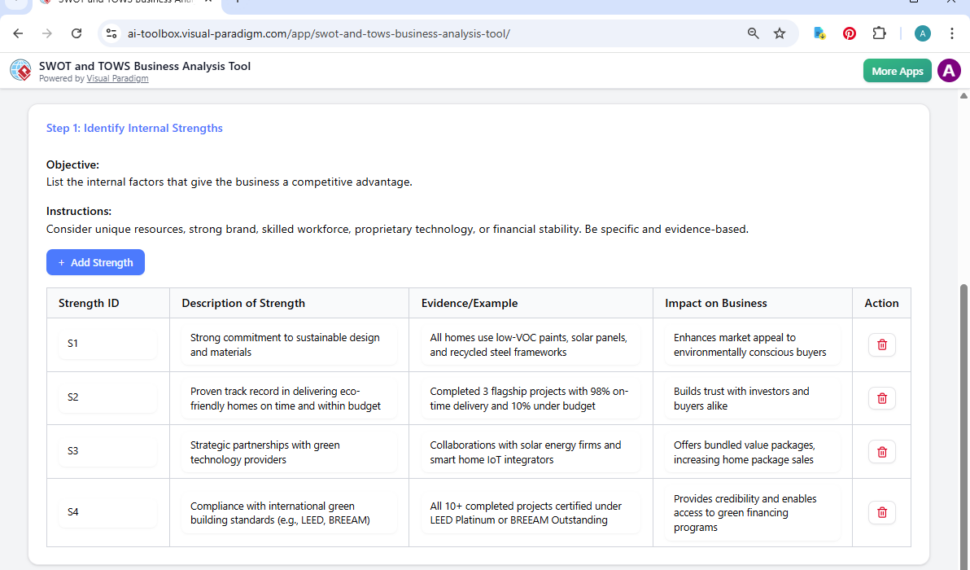The height and width of the screenshot is (570, 970).
Task: Remove the S4 row via trash icon
Action: click(x=881, y=513)
